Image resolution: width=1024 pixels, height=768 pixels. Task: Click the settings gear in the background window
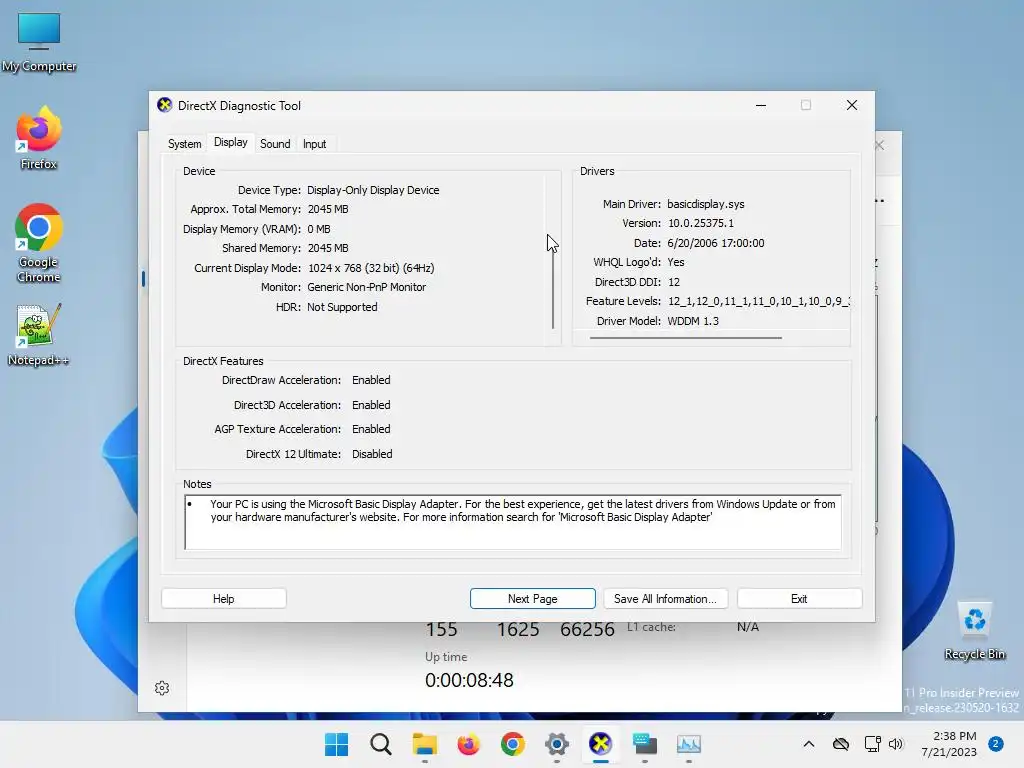(x=162, y=688)
